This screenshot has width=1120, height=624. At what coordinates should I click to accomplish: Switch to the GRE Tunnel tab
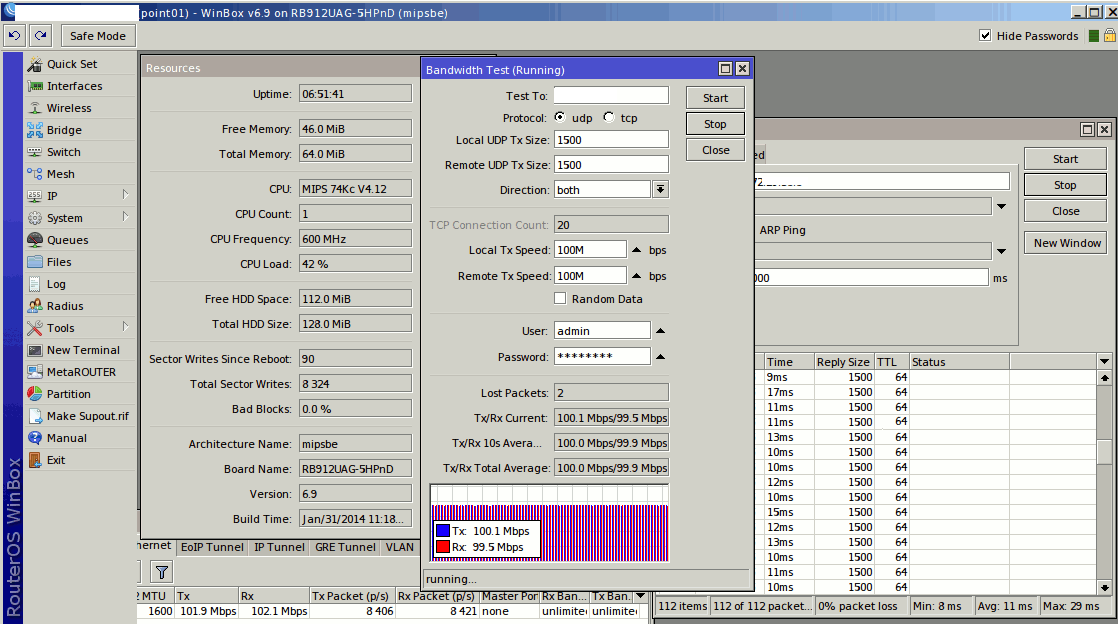click(344, 547)
